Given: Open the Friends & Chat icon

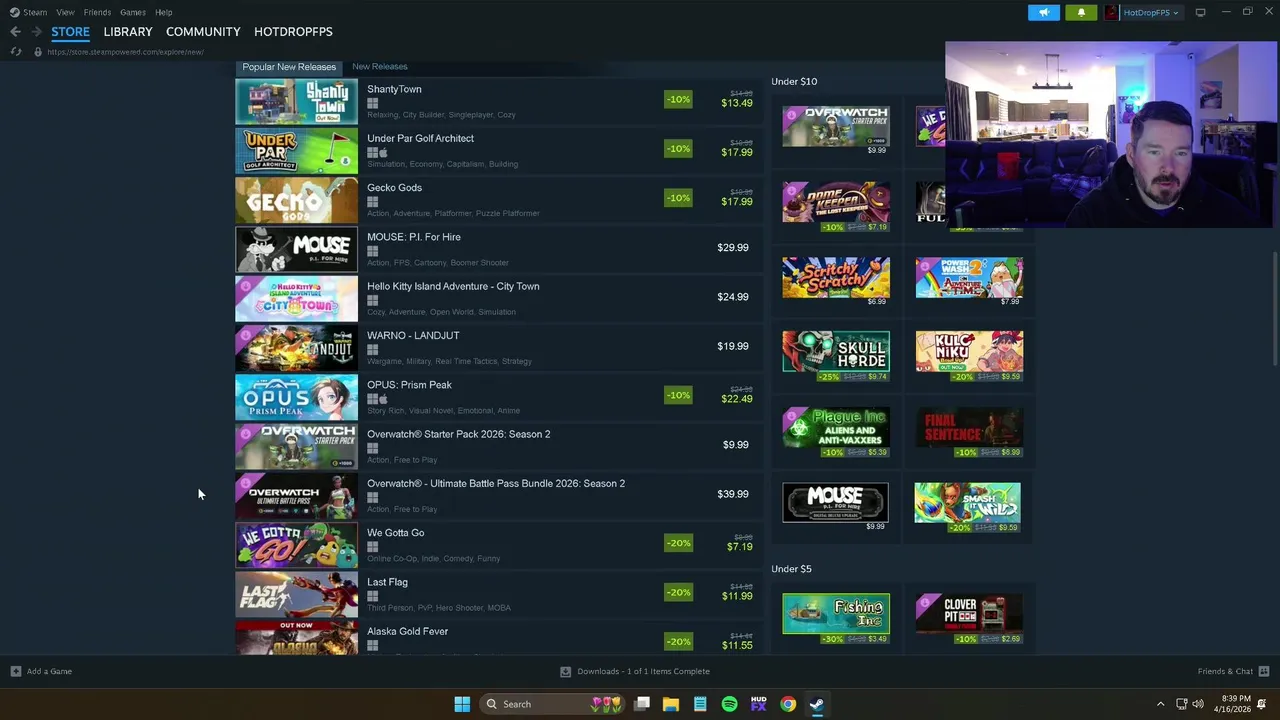Looking at the screenshot, I should pos(1264,671).
